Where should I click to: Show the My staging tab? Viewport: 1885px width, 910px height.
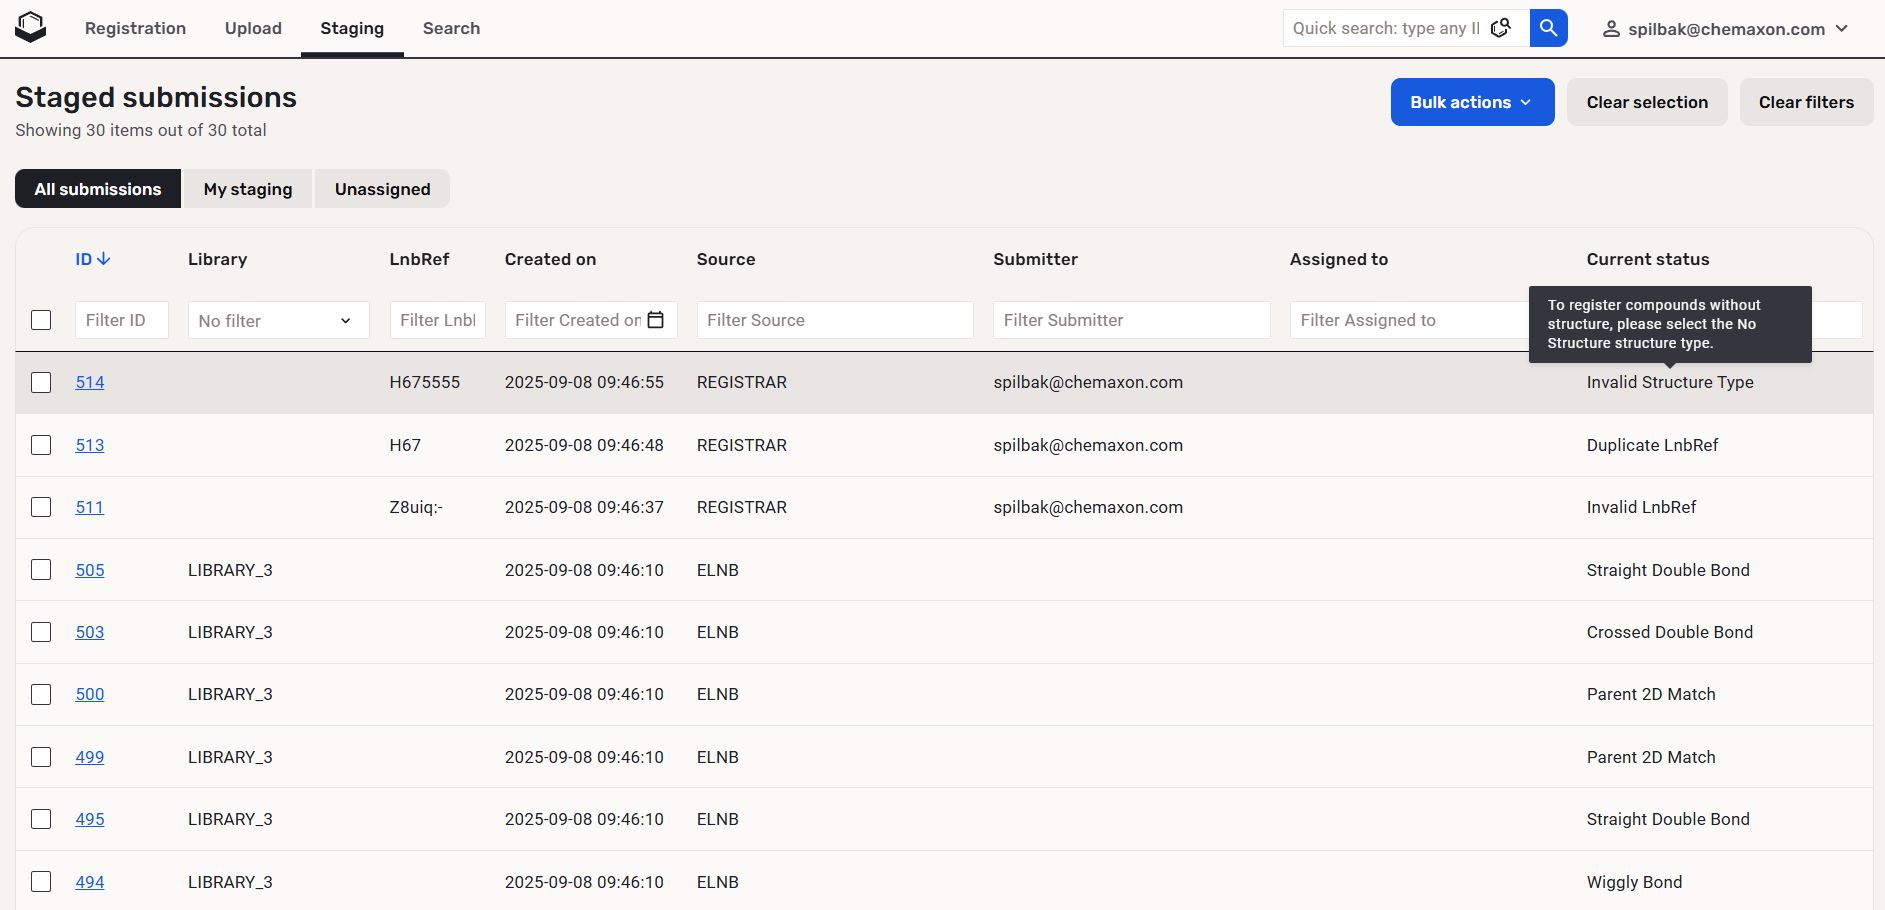pyautogui.click(x=248, y=189)
